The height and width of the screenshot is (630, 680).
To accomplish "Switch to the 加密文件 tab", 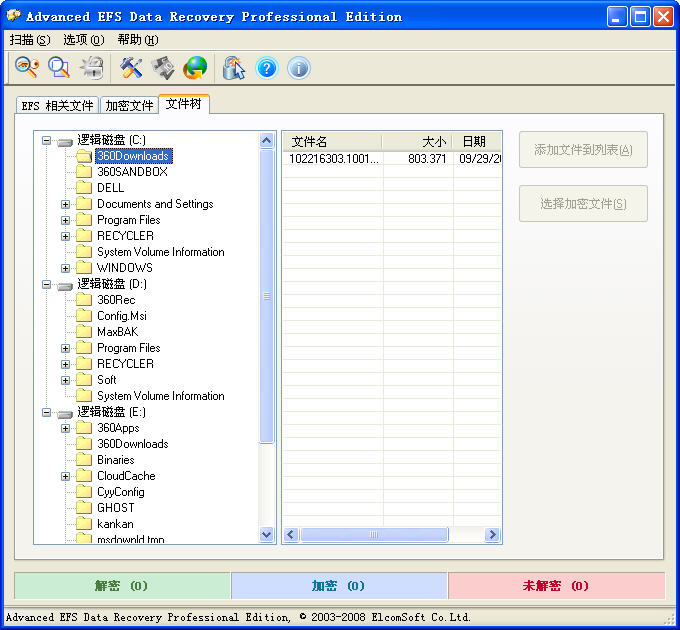I will [129, 105].
